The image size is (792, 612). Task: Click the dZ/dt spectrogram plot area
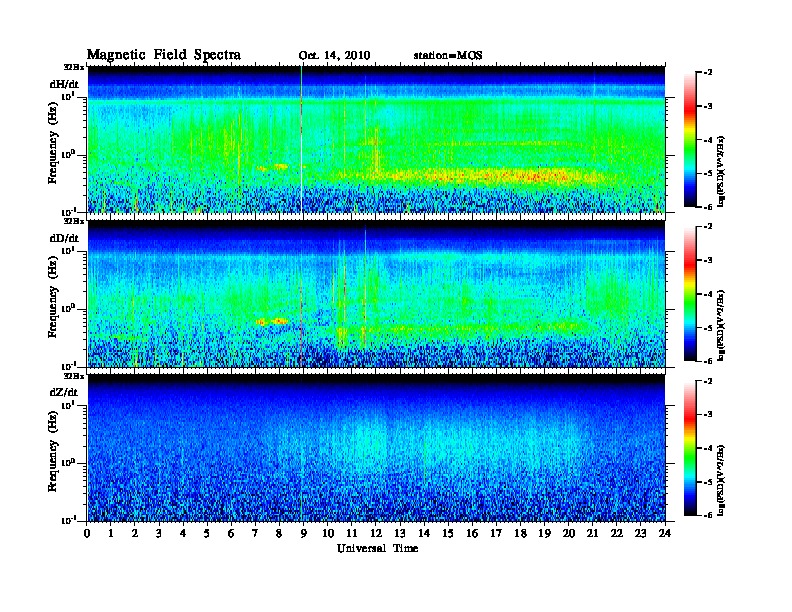point(376,448)
